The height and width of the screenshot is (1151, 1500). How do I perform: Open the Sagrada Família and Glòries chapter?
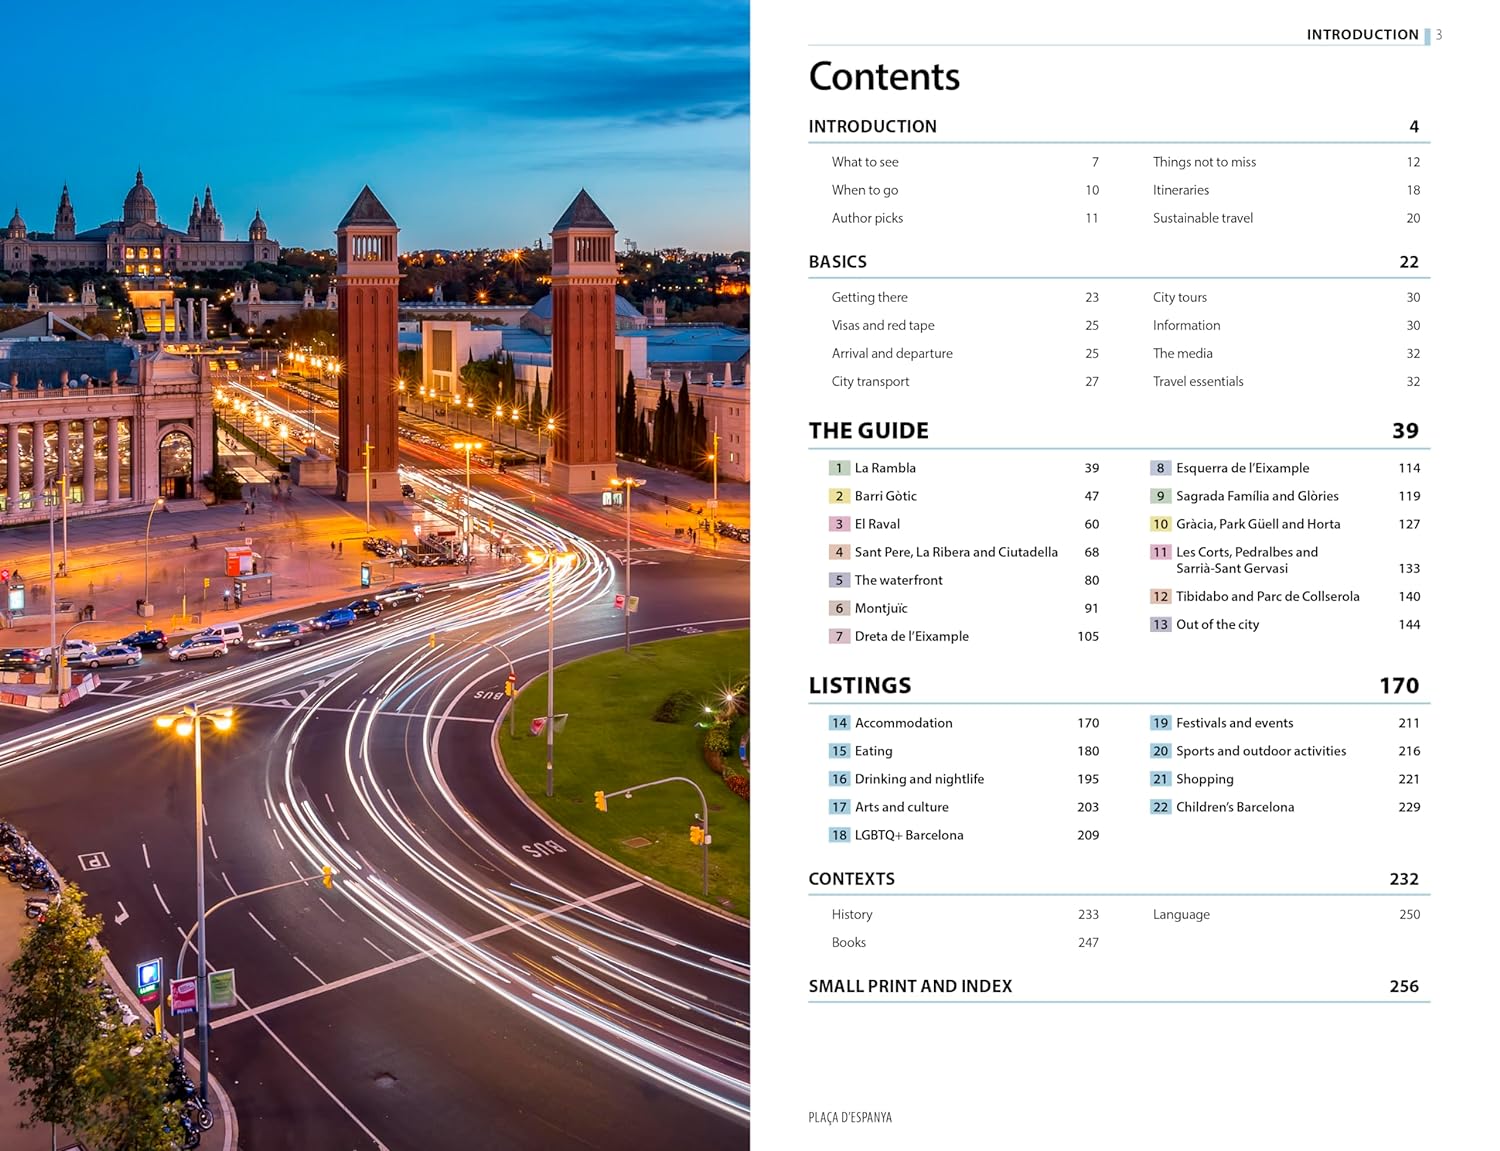(1256, 496)
